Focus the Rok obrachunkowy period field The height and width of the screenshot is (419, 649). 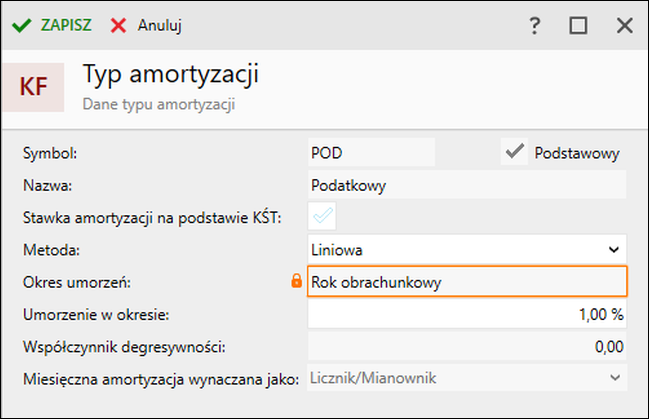(467, 282)
